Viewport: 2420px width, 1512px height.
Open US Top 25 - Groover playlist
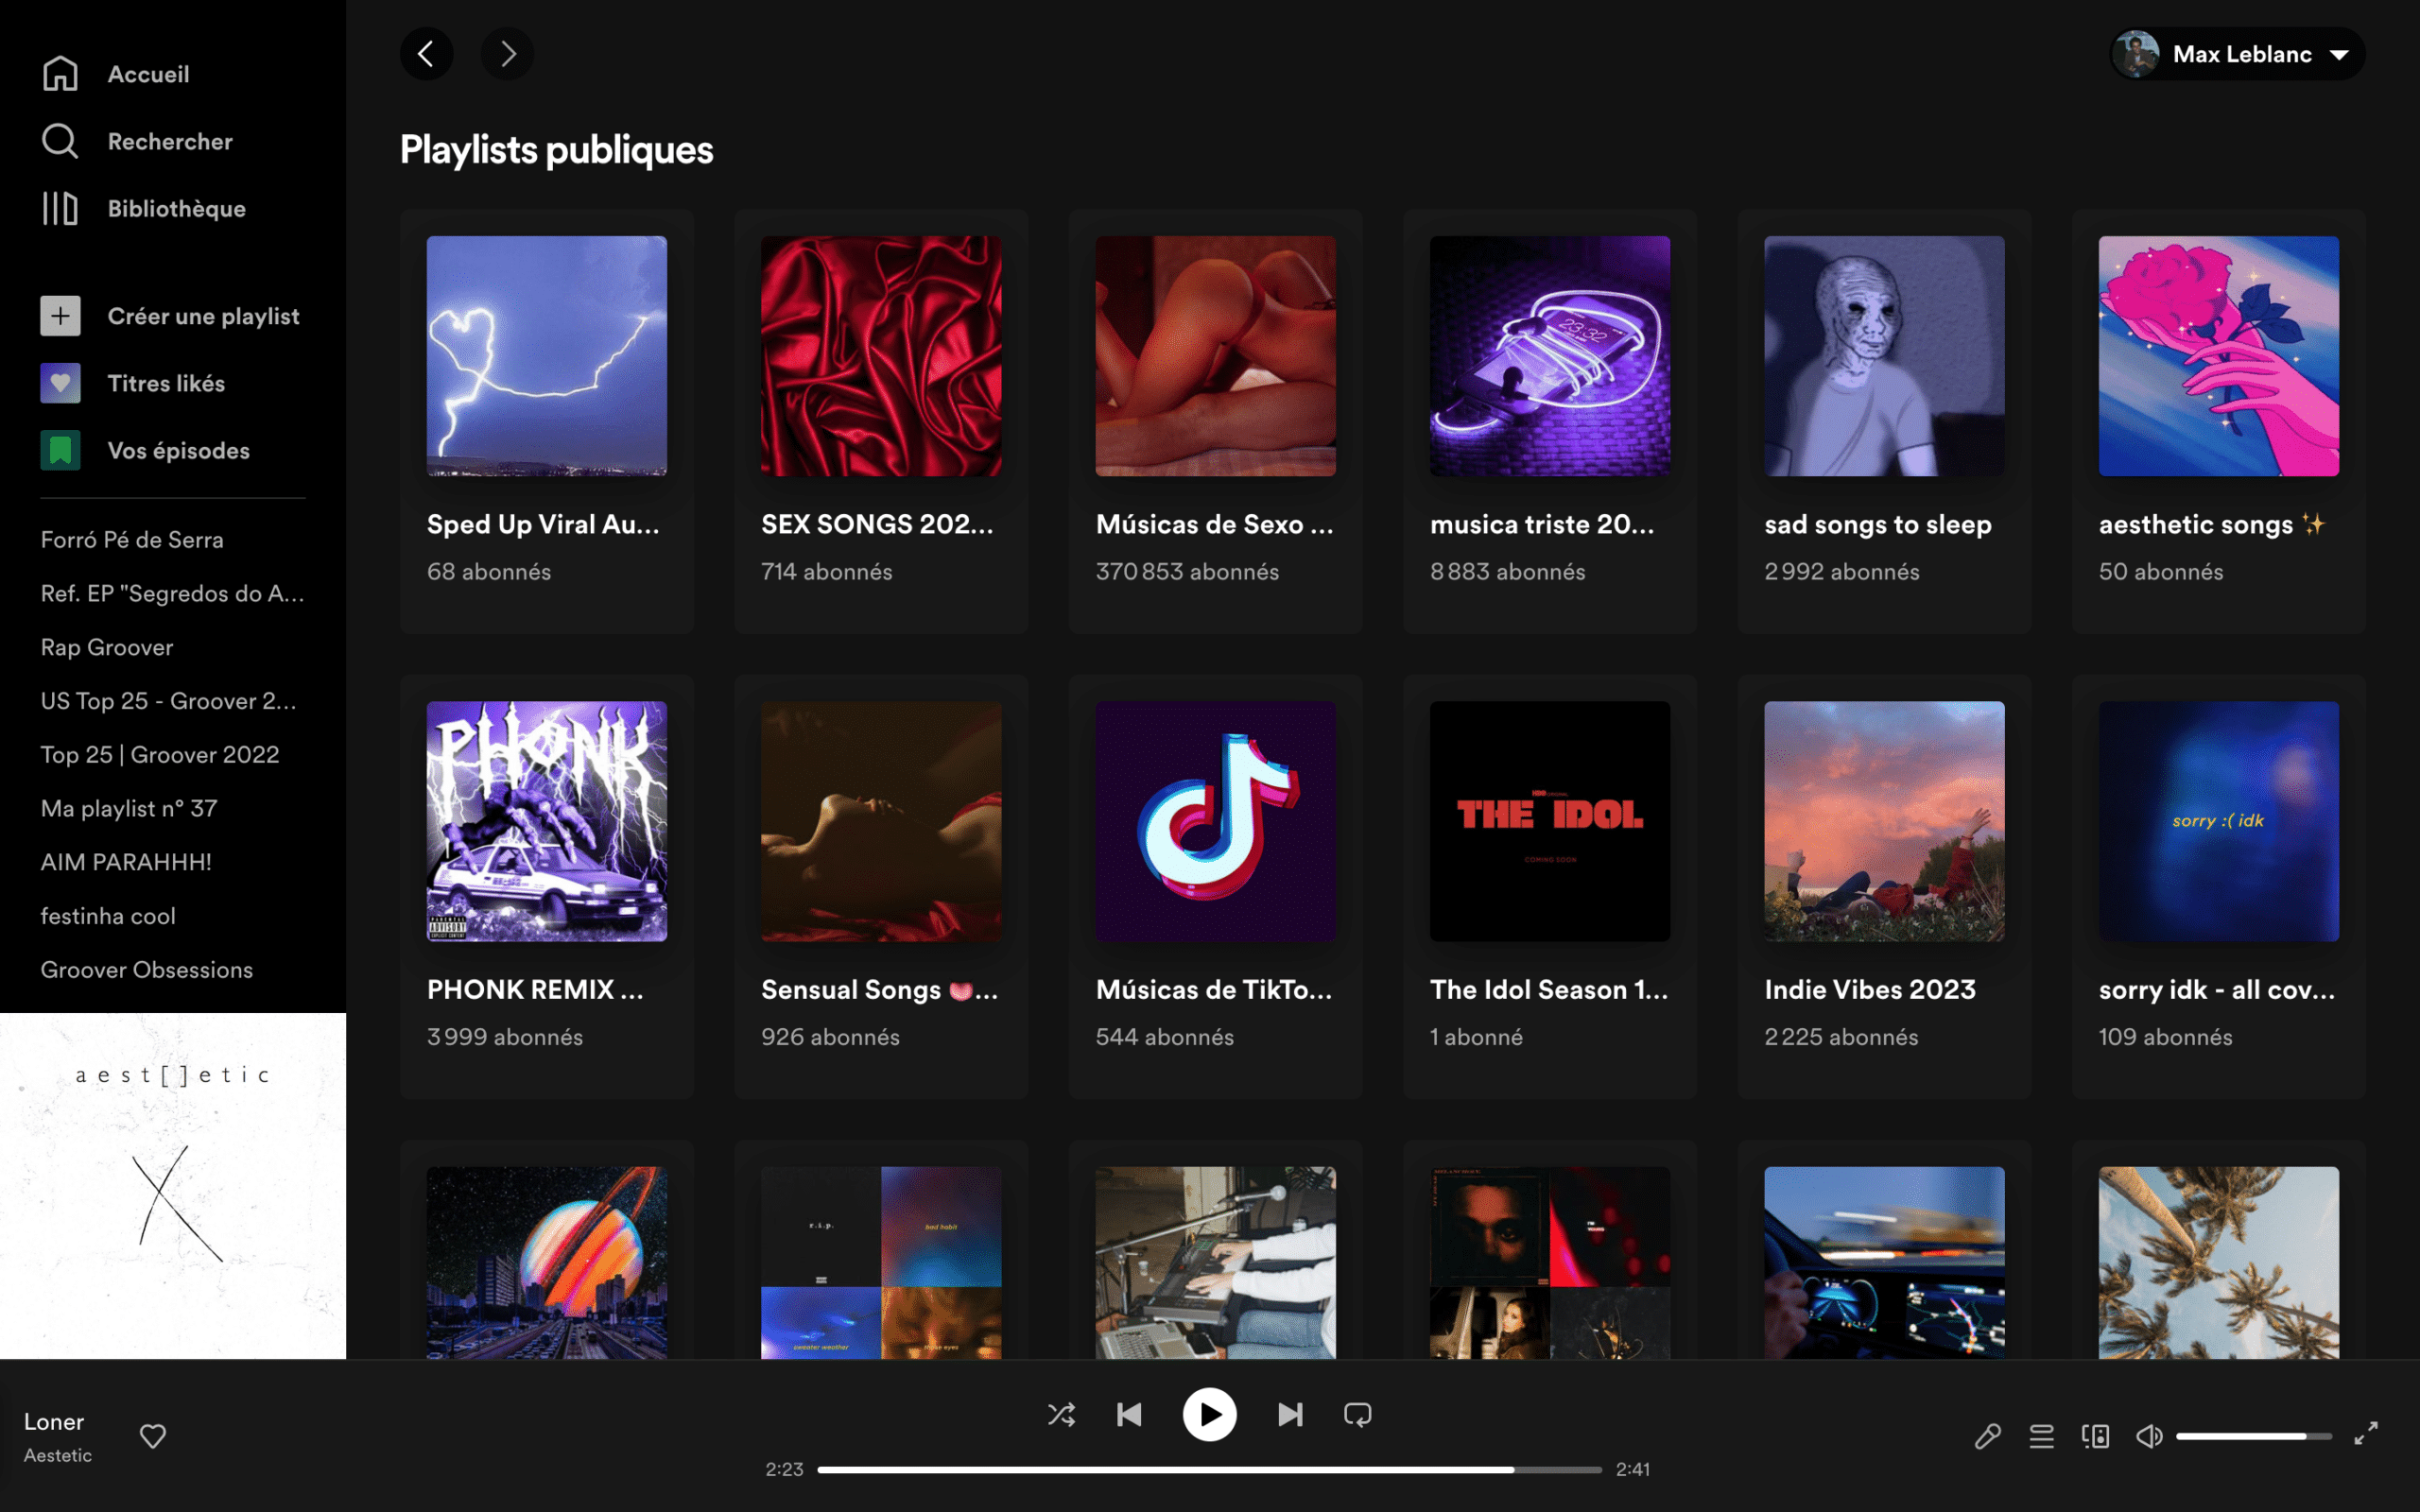(168, 701)
